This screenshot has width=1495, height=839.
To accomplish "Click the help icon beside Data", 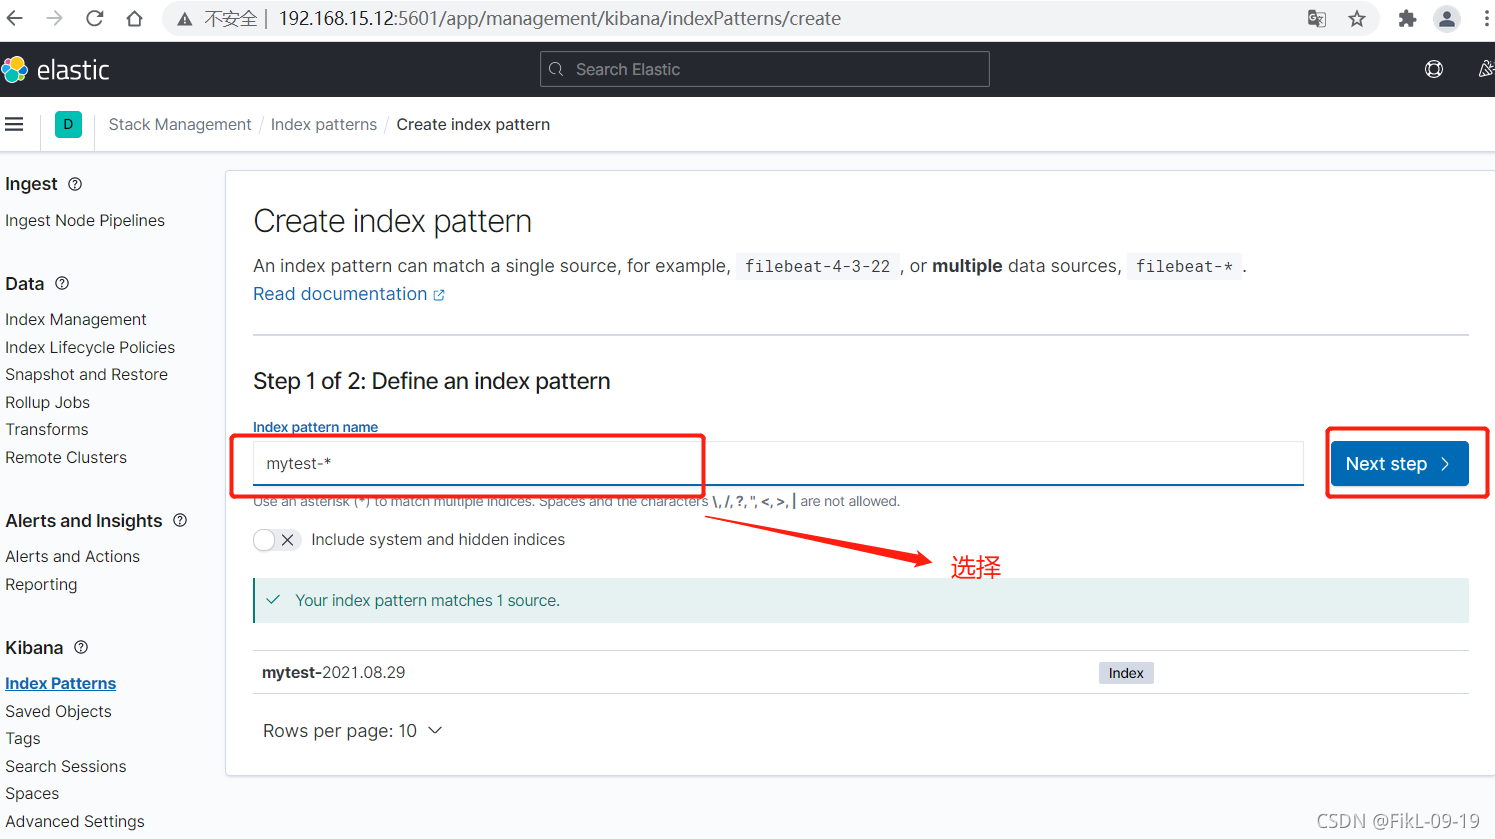I will (62, 283).
